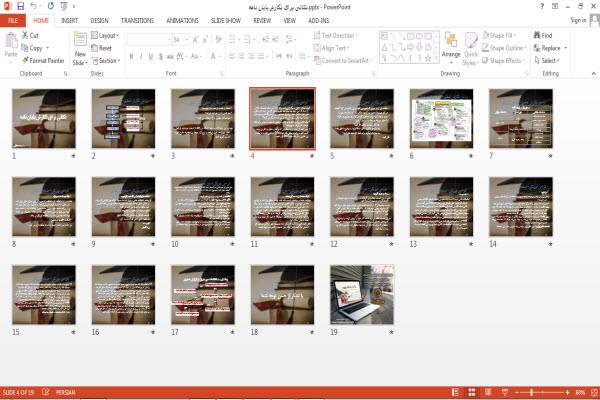Toggle Align Right paragraph
This screenshot has height=400, width=600.
251,57
